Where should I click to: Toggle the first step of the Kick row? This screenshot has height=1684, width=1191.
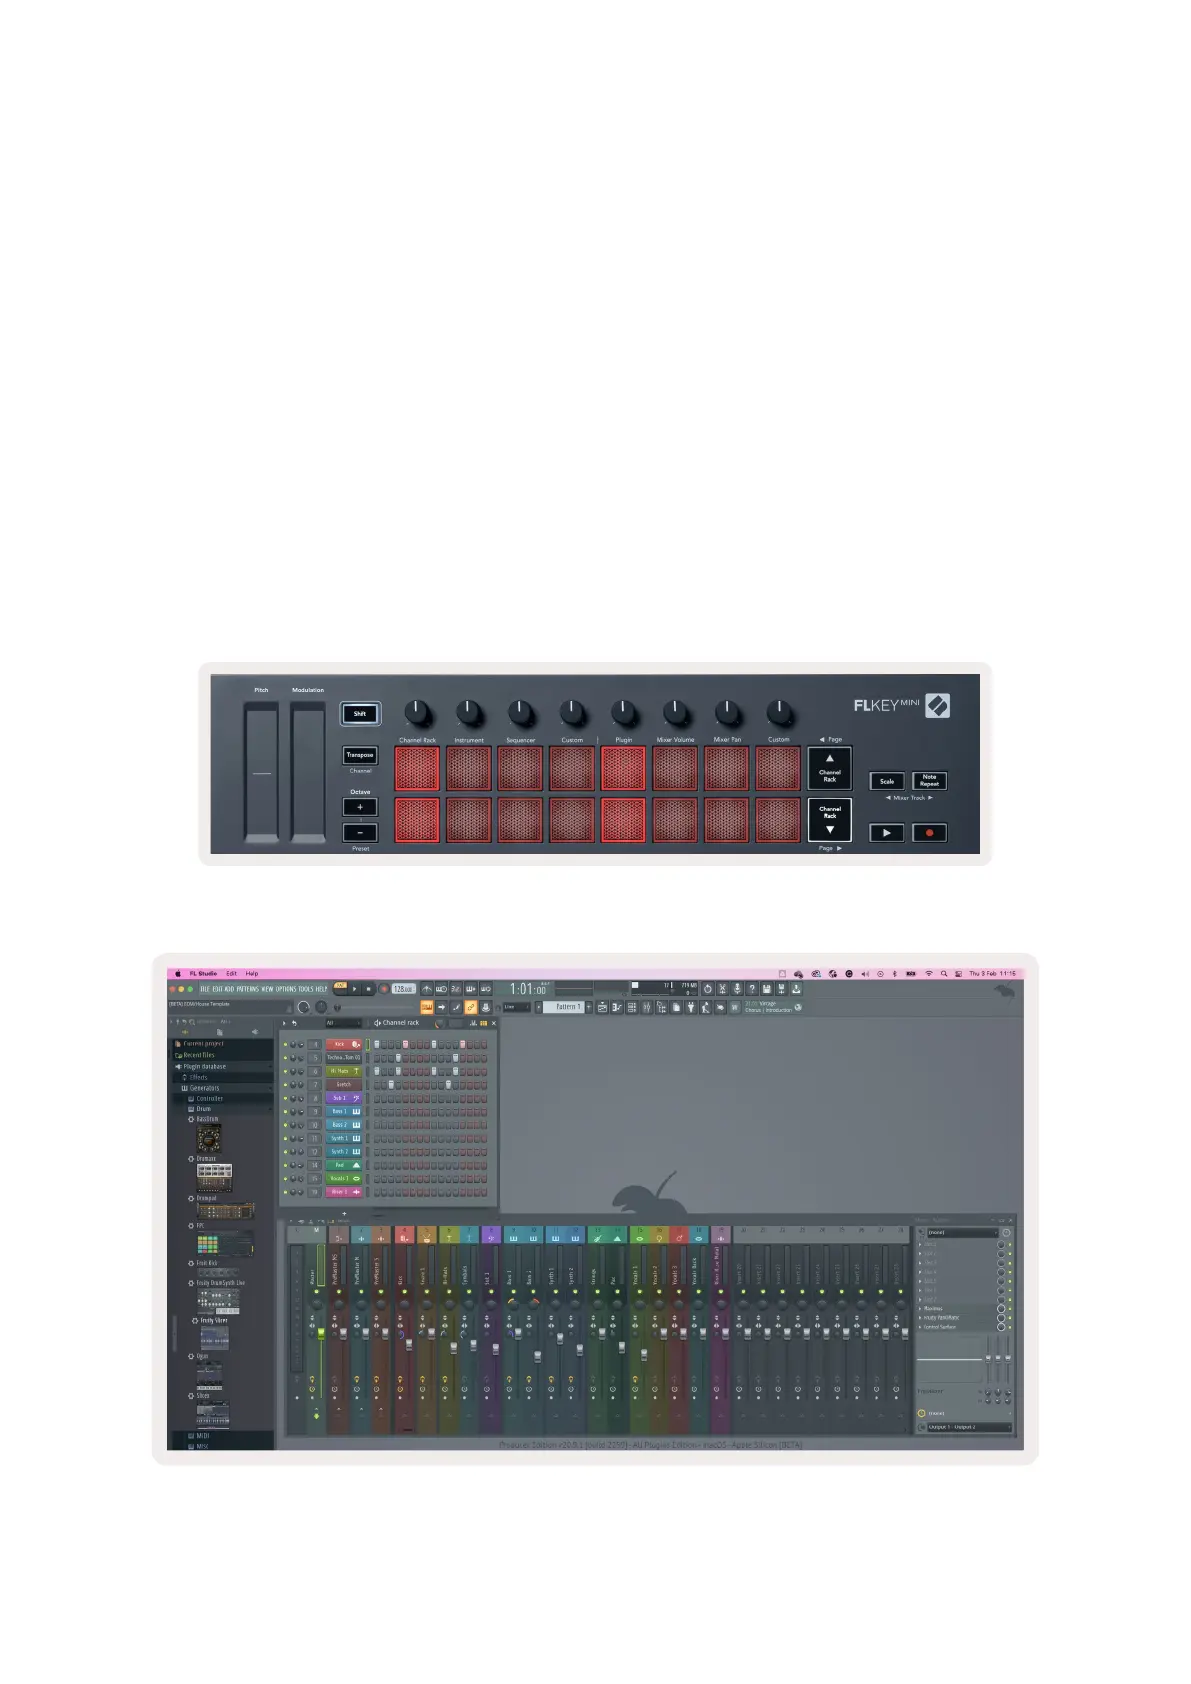point(377,1044)
